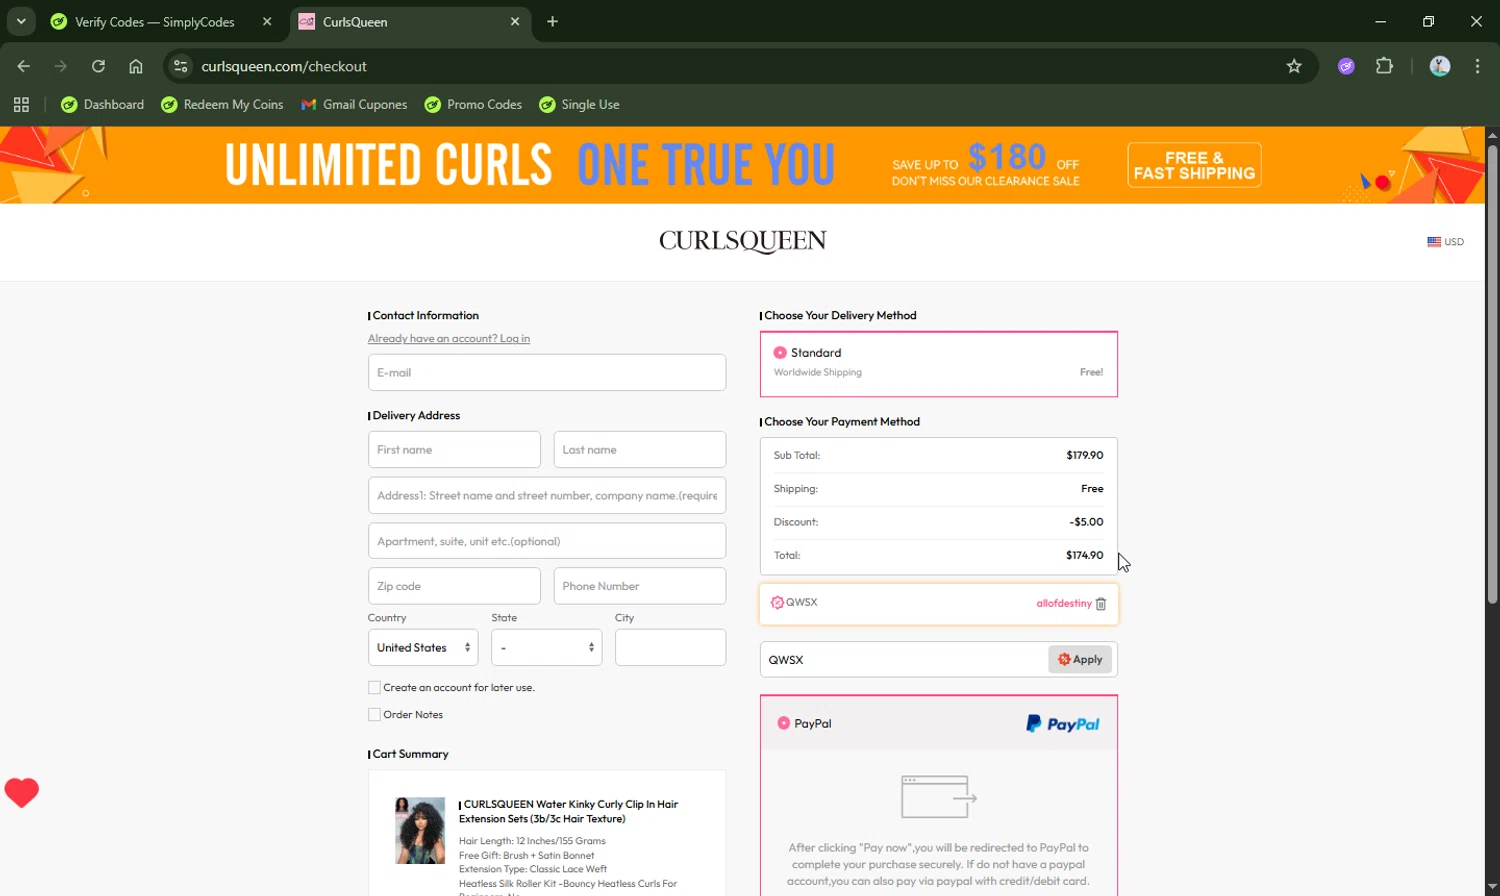Viewport: 1500px width, 896px height.
Task: Click the browser back arrow
Action: click(24, 66)
